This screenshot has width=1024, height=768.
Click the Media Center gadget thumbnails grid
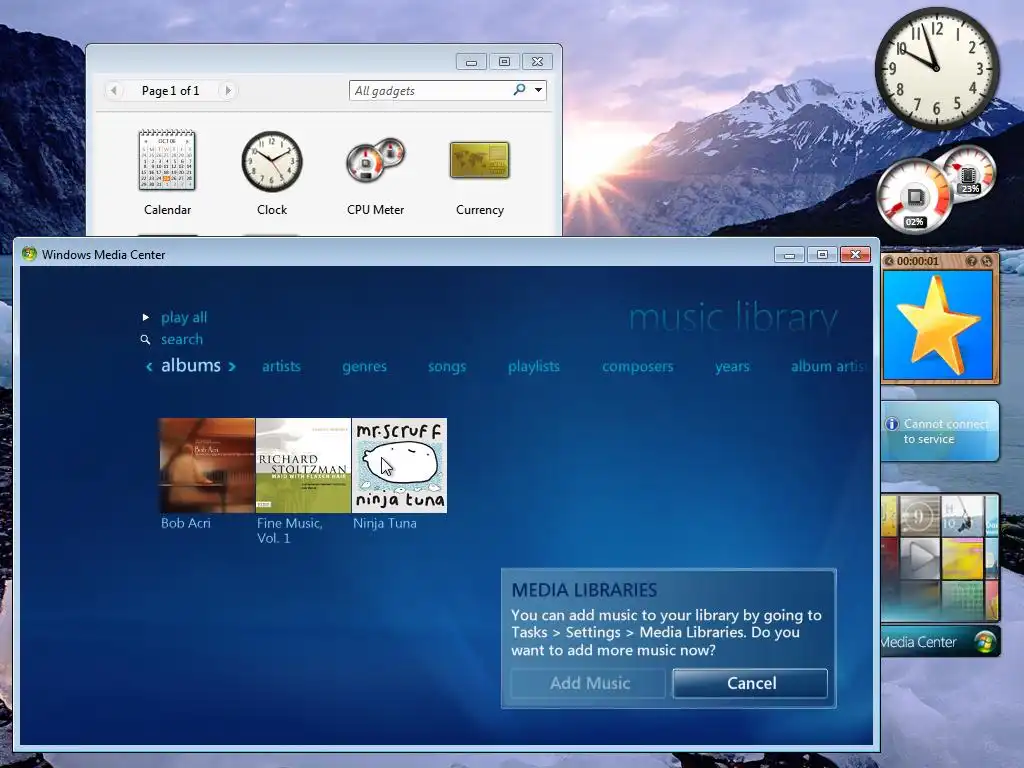pyautogui.click(x=940, y=557)
